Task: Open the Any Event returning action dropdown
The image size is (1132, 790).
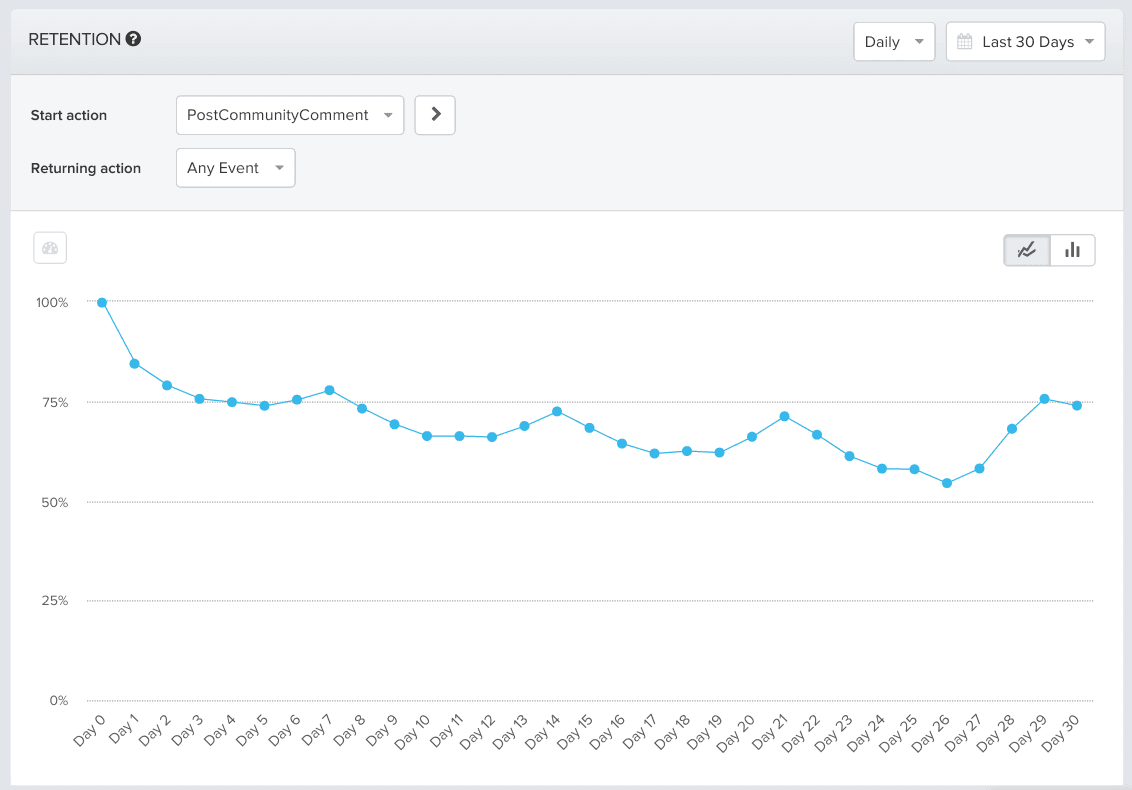Action: click(x=235, y=168)
